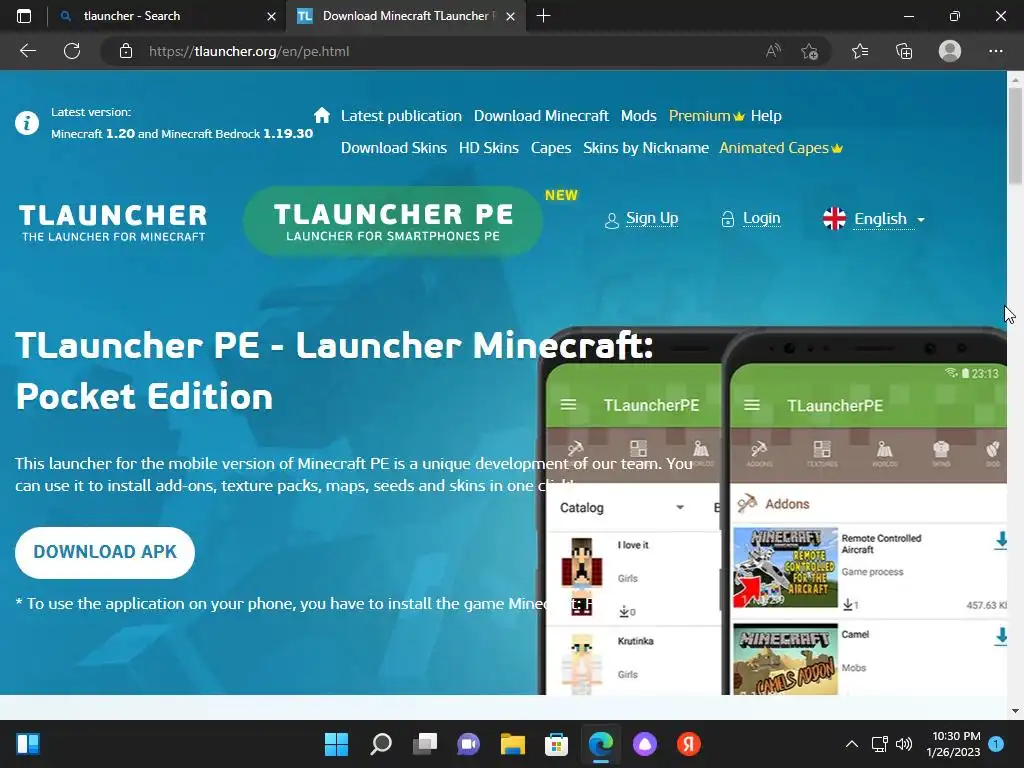The height and width of the screenshot is (768, 1024).
Task: Open the Mods menu link
Action: click(x=639, y=116)
